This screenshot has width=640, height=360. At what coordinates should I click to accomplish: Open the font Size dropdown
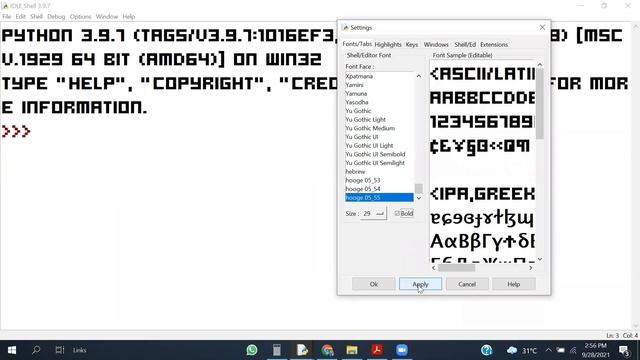pyautogui.click(x=373, y=213)
